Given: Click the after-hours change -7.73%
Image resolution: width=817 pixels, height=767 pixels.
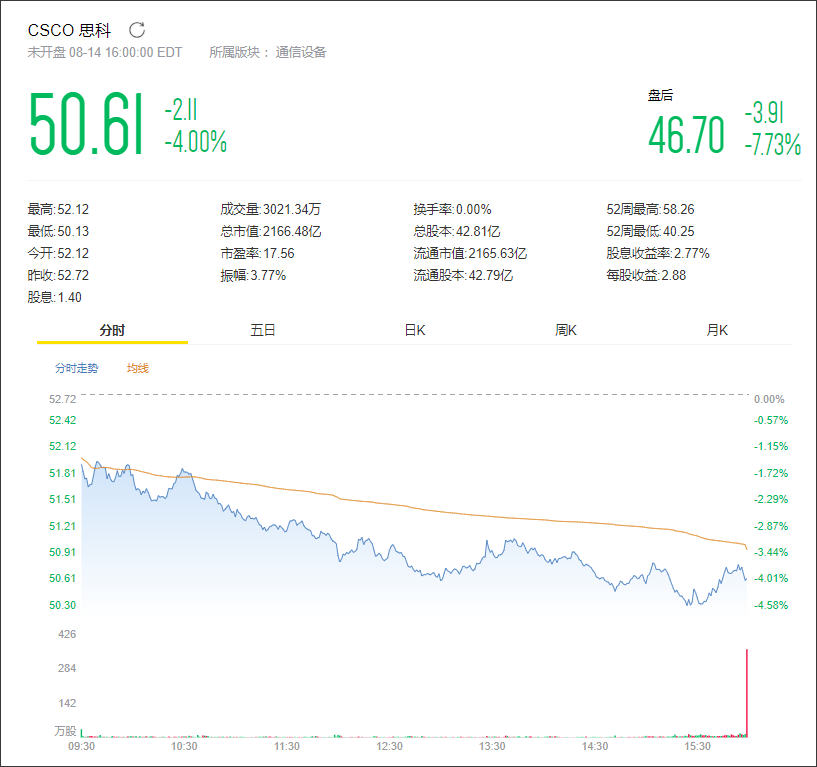Looking at the screenshot, I should 773,144.
